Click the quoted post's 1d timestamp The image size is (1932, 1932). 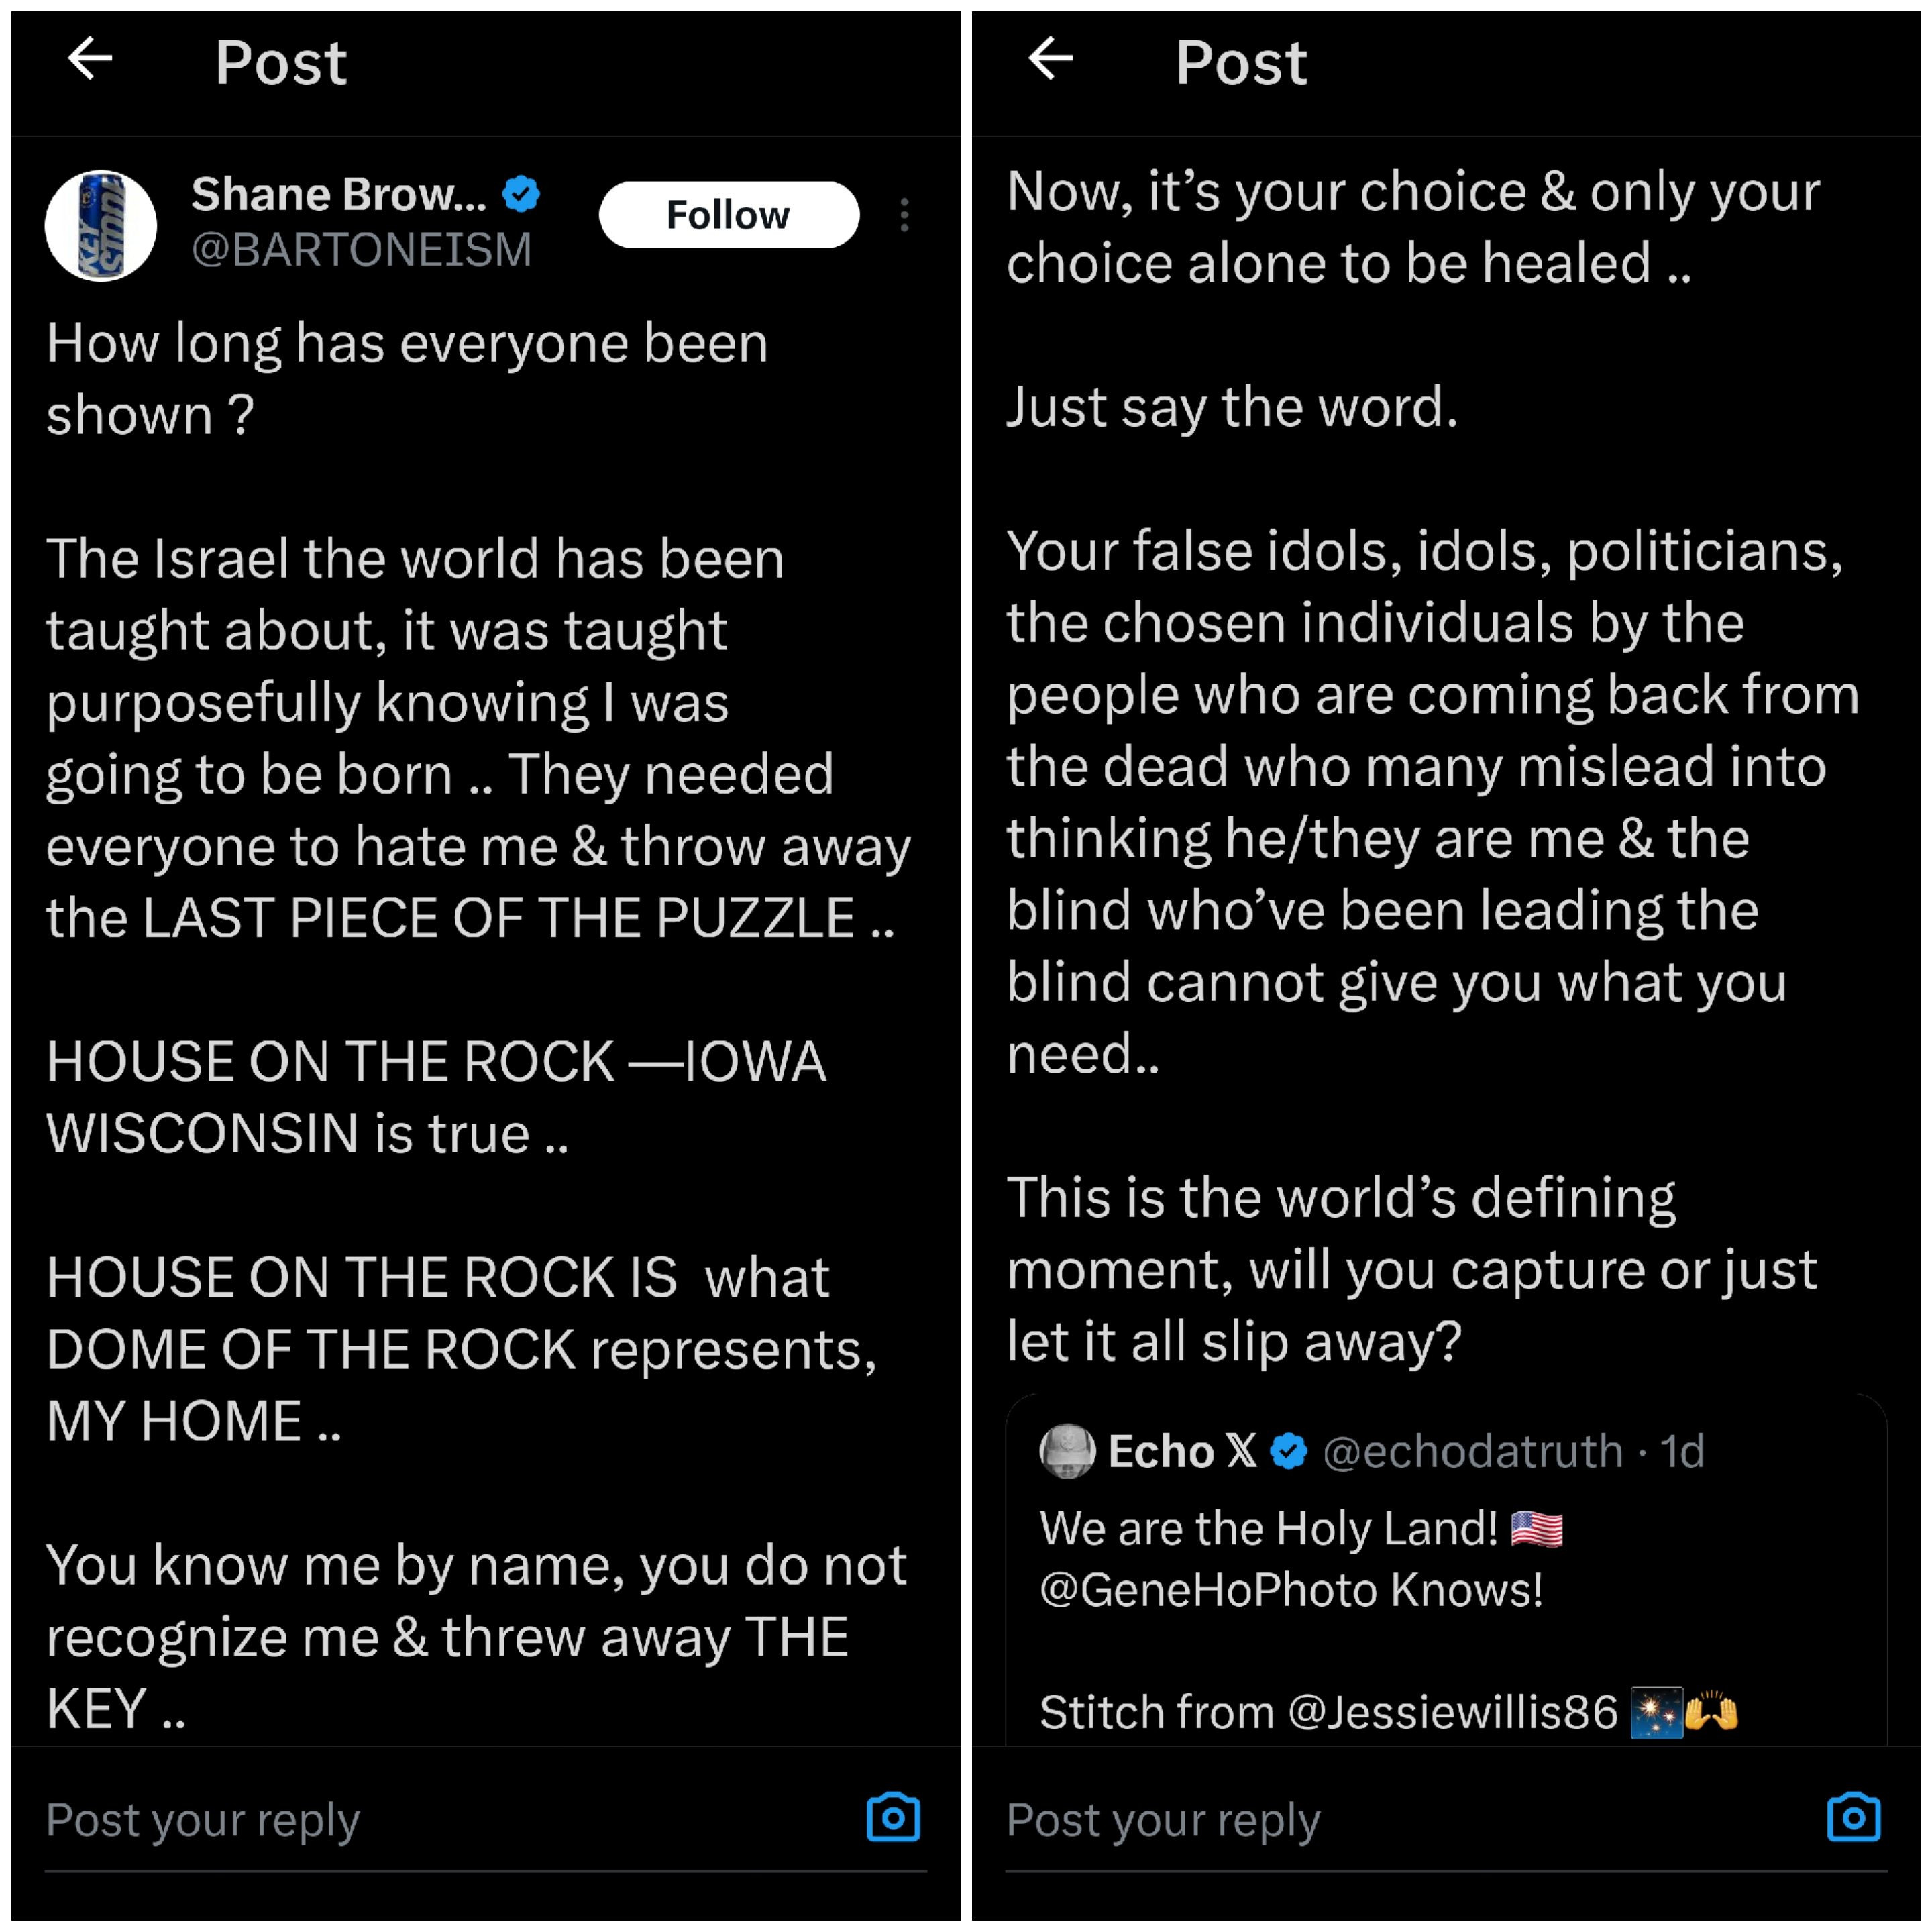(x=1682, y=1451)
